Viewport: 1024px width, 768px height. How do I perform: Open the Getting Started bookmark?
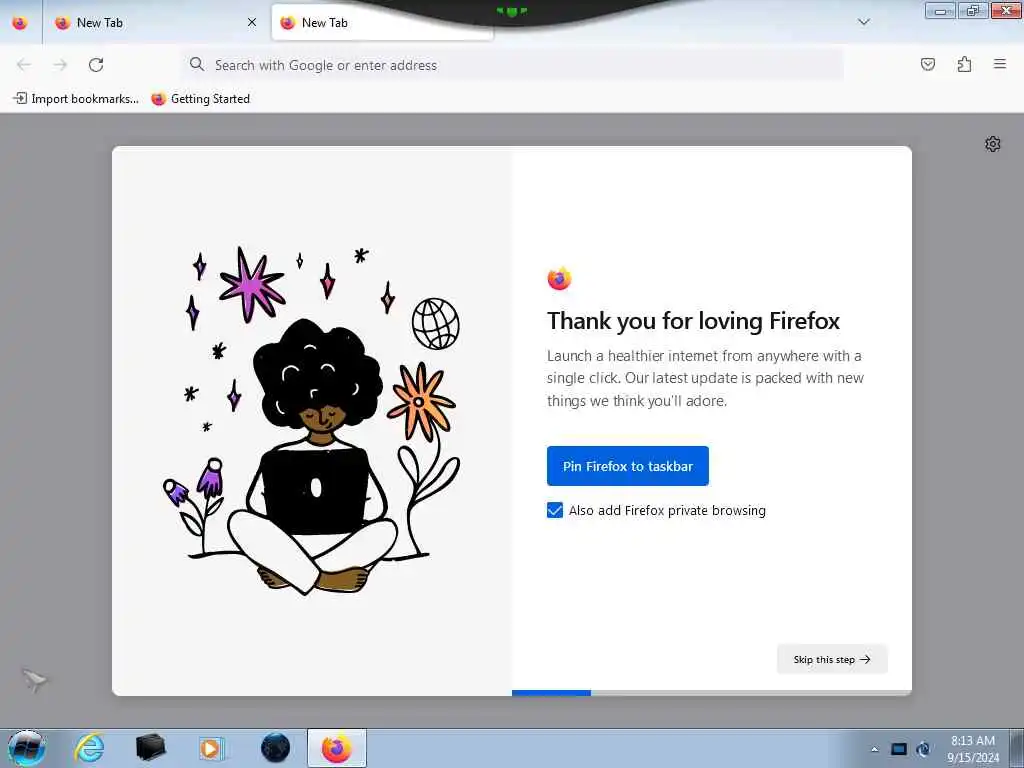200,99
